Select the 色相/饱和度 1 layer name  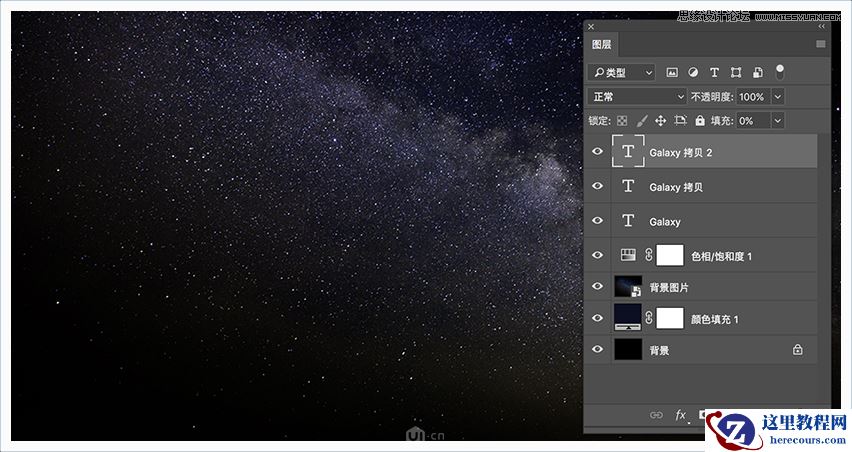tap(721, 256)
